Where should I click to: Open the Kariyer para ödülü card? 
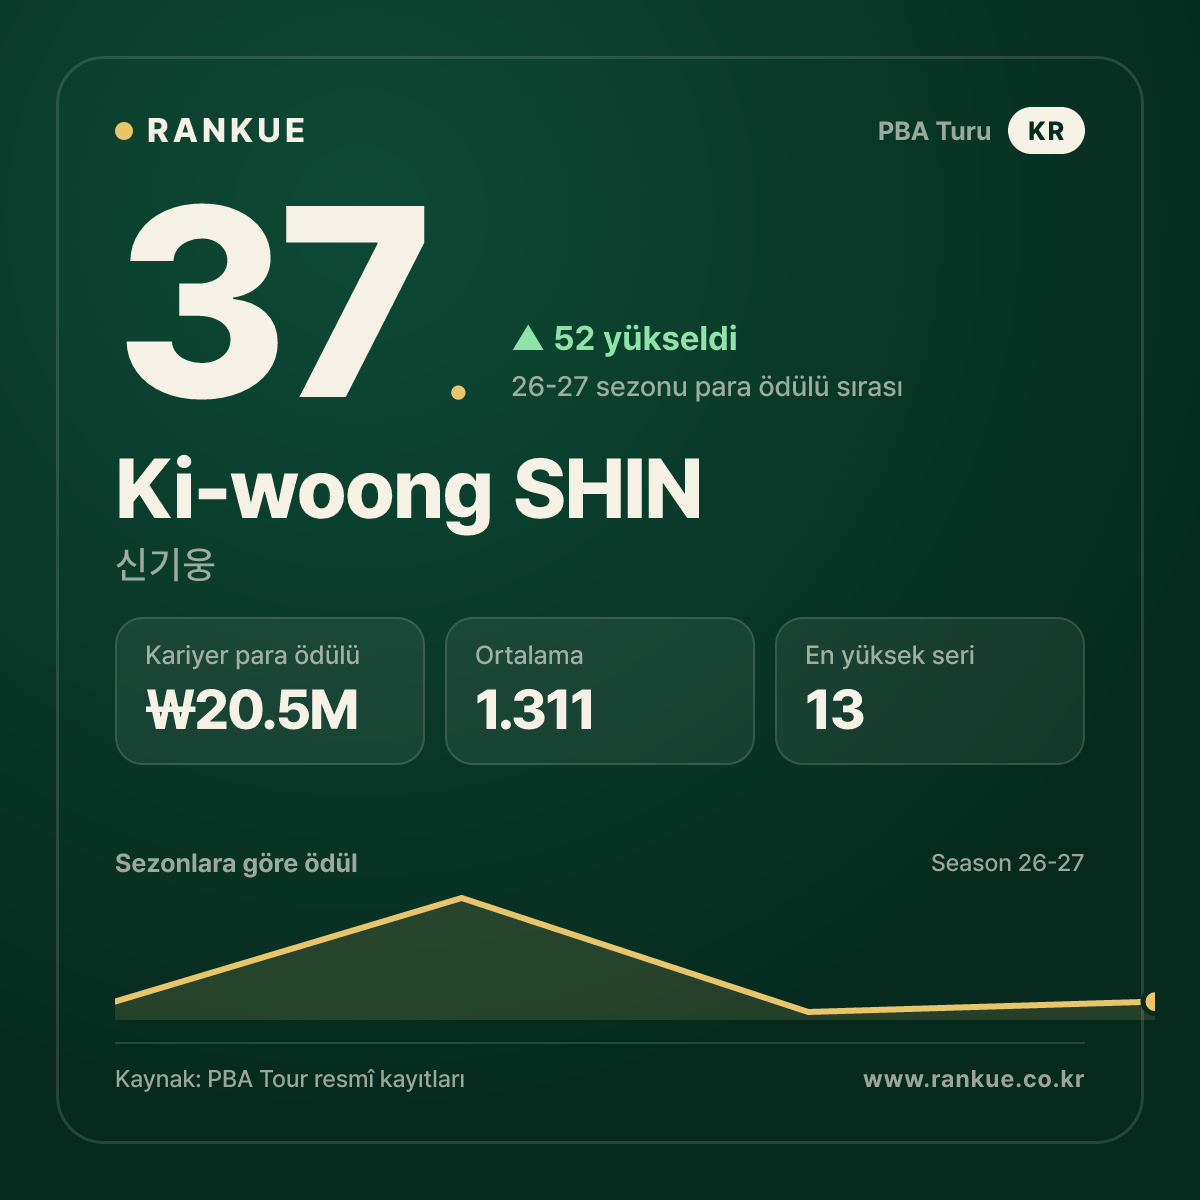[x=270, y=691]
